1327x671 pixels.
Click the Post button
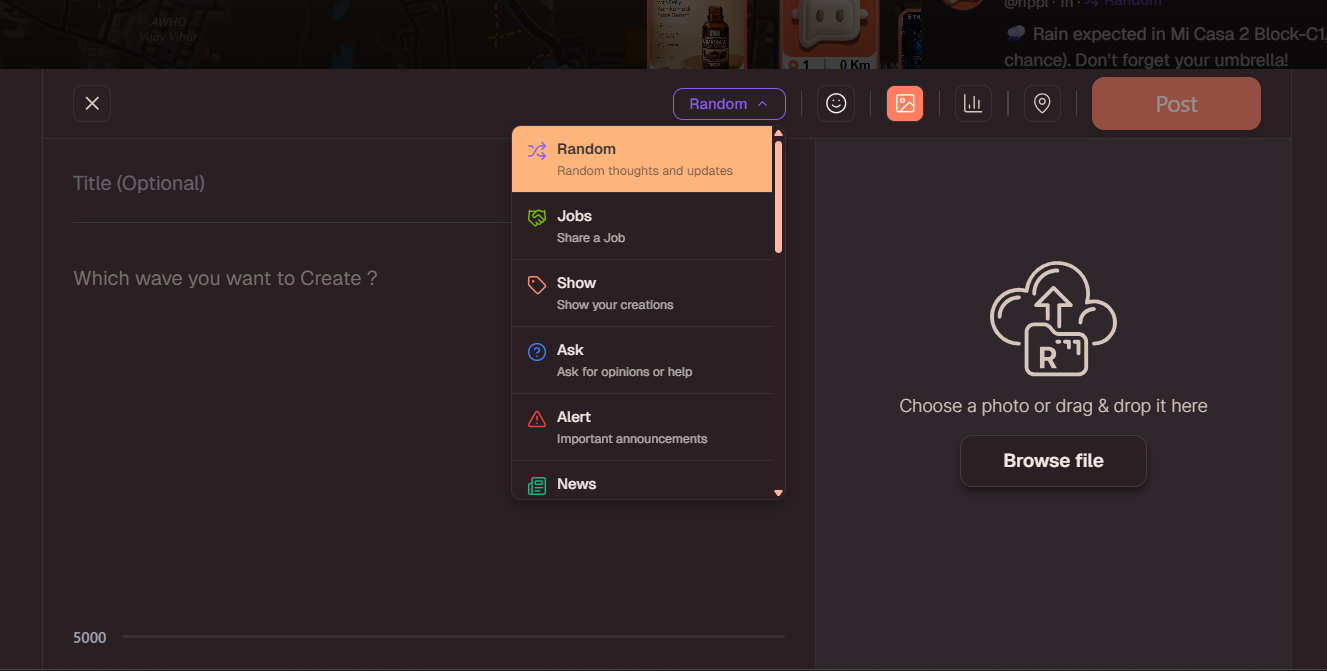(x=1176, y=104)
